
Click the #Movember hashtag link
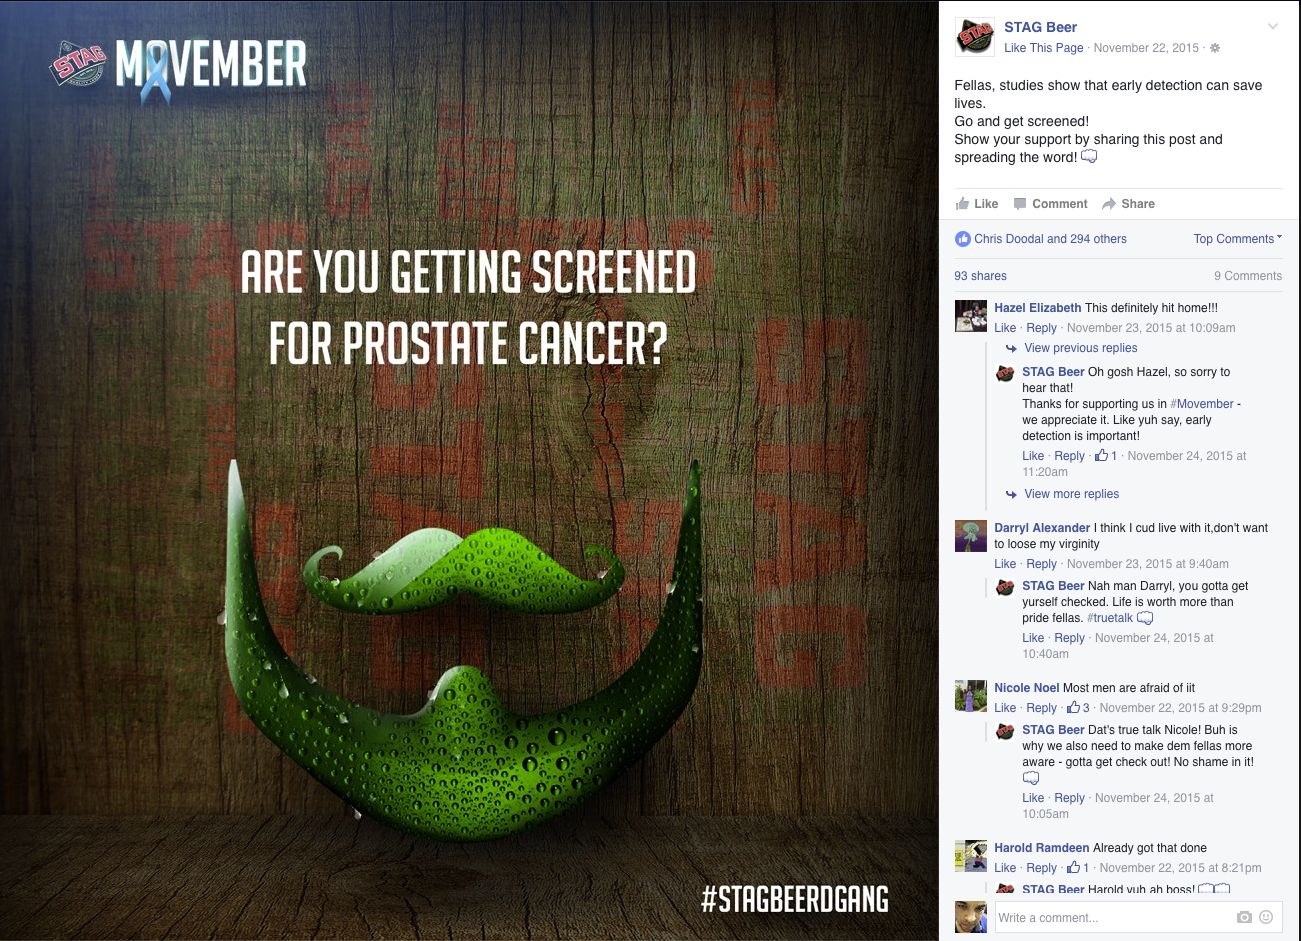point(1202,404)
